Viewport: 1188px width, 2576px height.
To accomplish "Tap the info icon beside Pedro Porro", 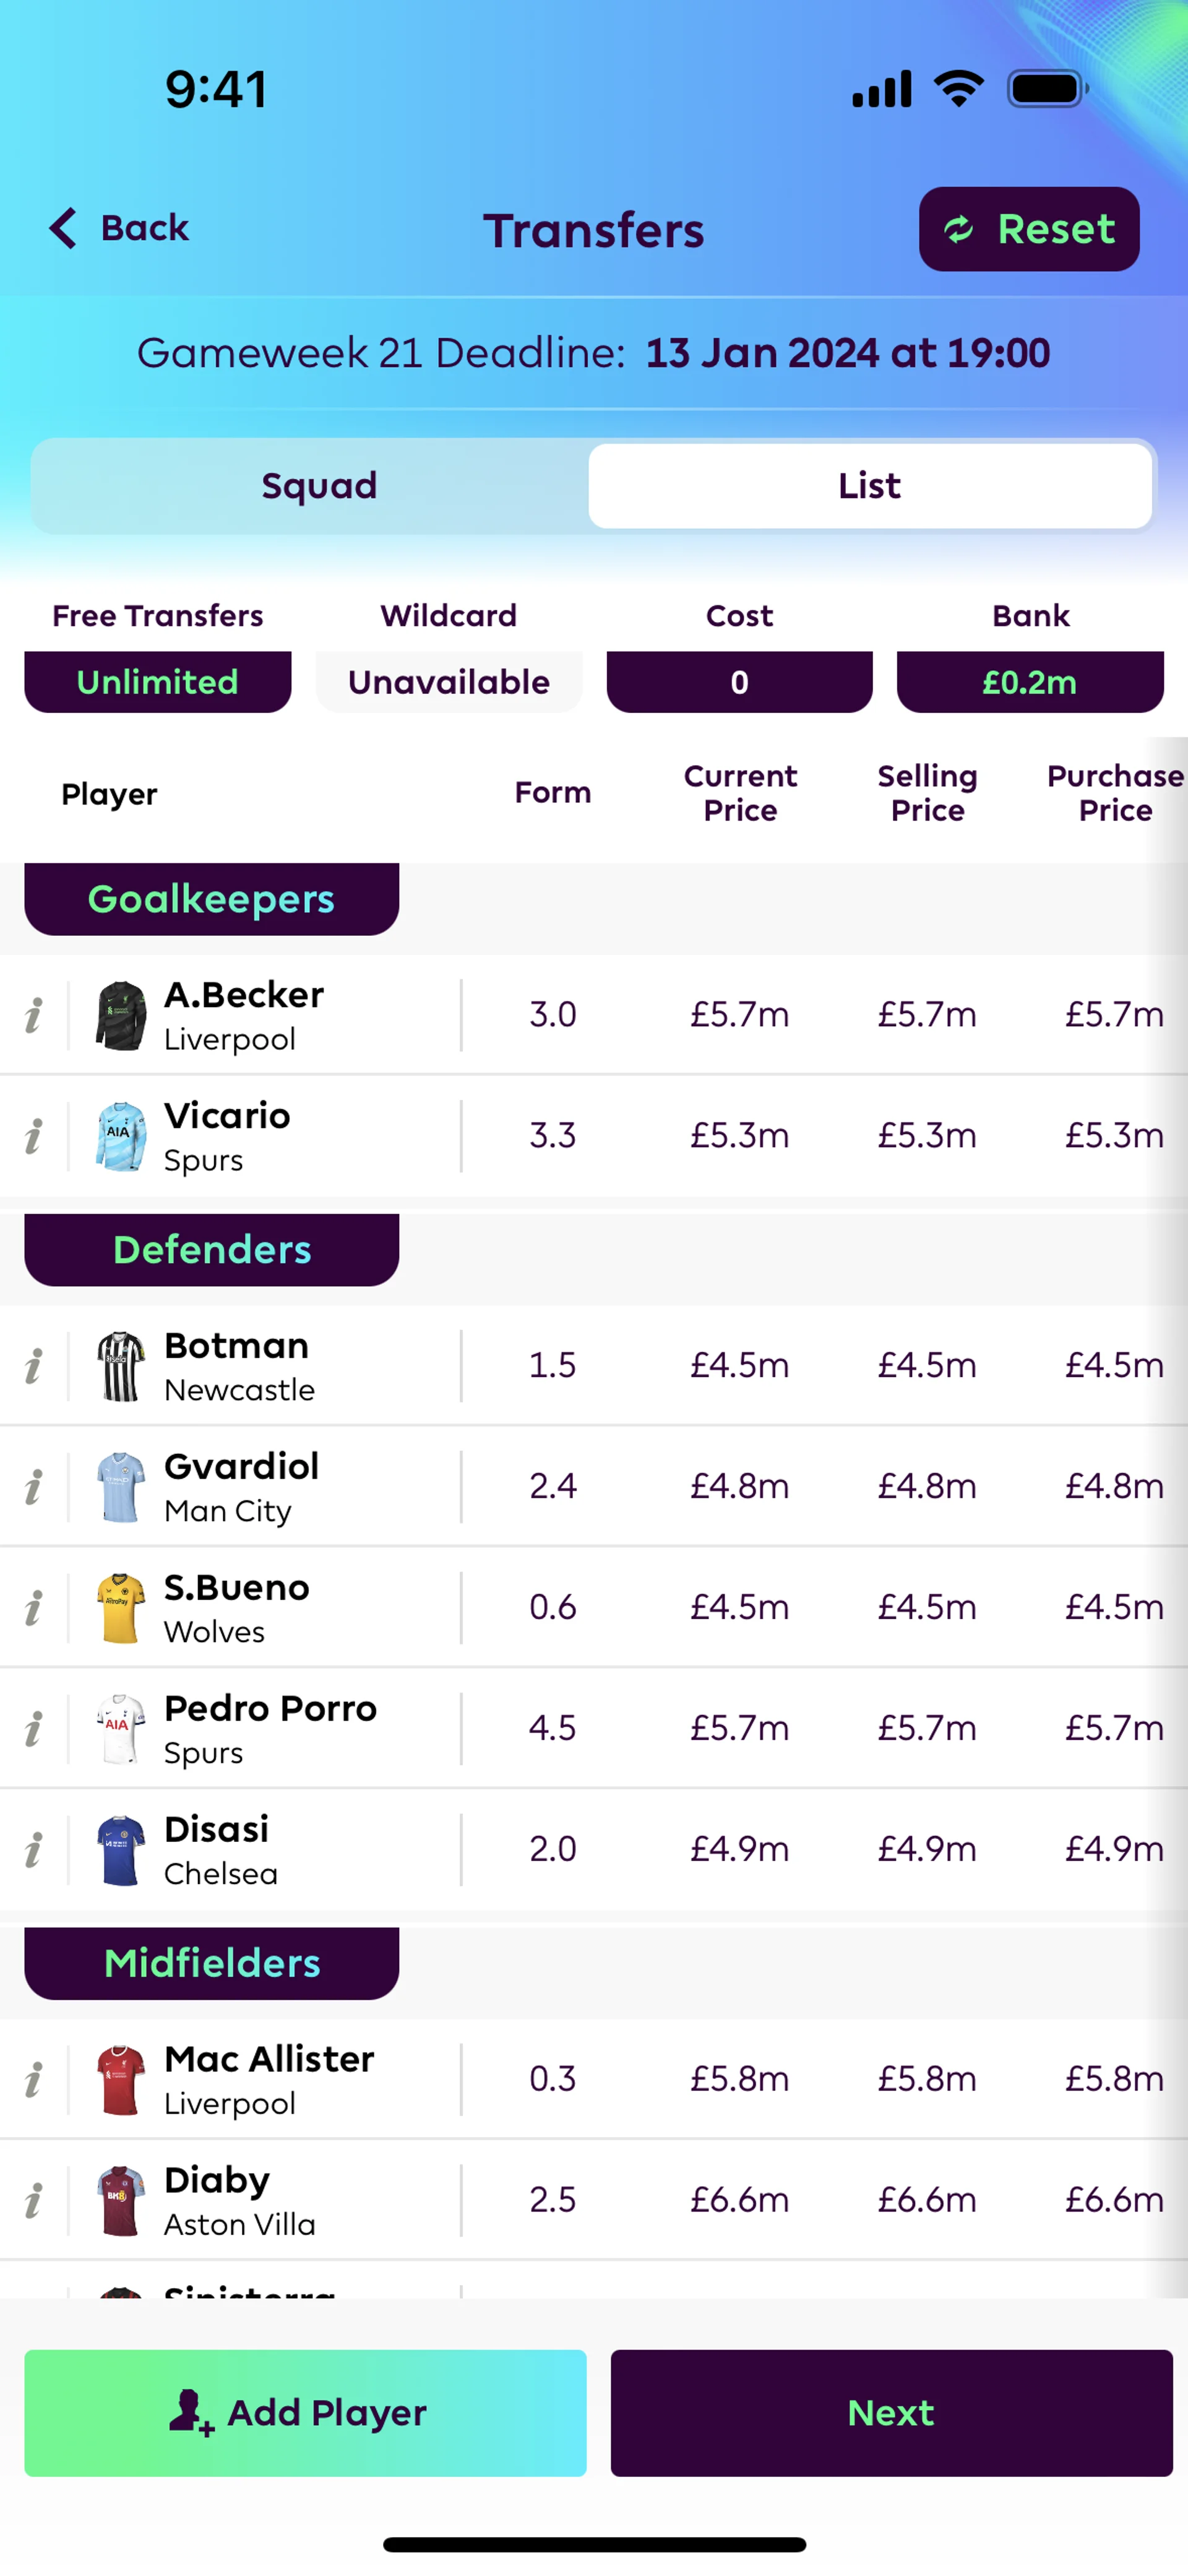I will 34,1729.
